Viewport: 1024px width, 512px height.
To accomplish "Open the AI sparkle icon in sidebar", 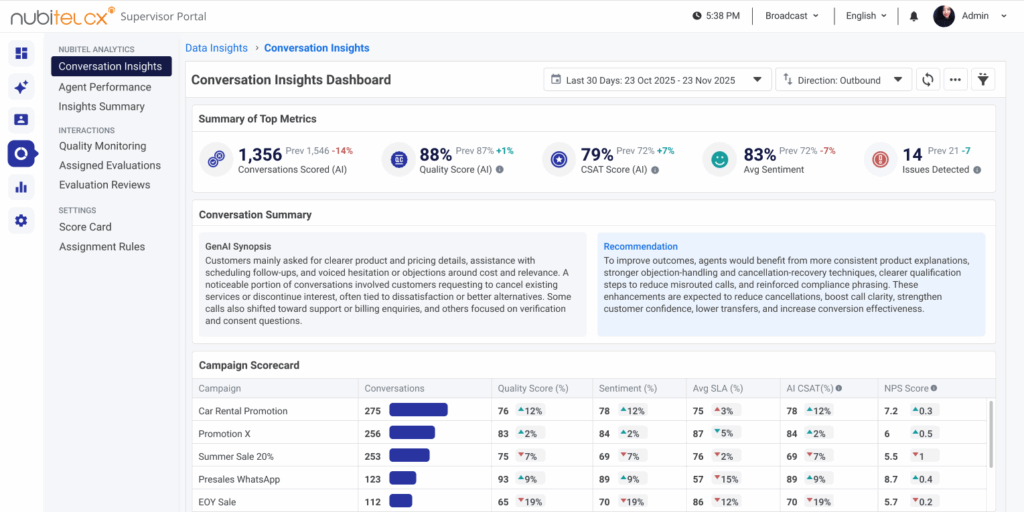I will click(x=21, y=86).
